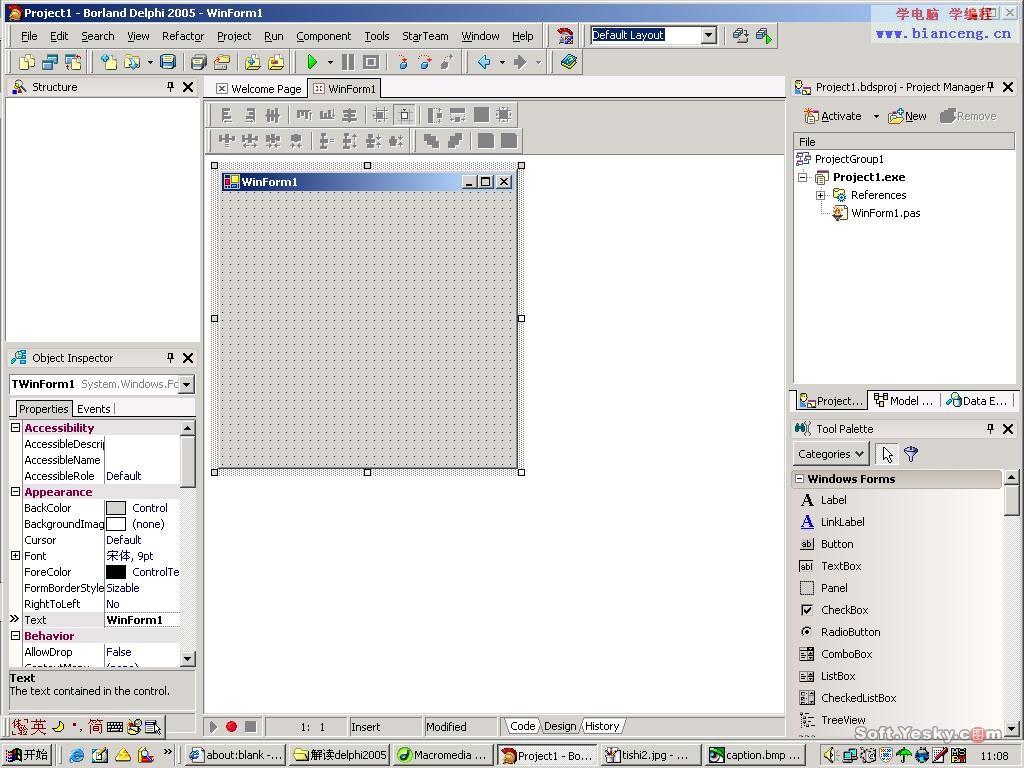Toggle the Project Manager panel pin

991,86
